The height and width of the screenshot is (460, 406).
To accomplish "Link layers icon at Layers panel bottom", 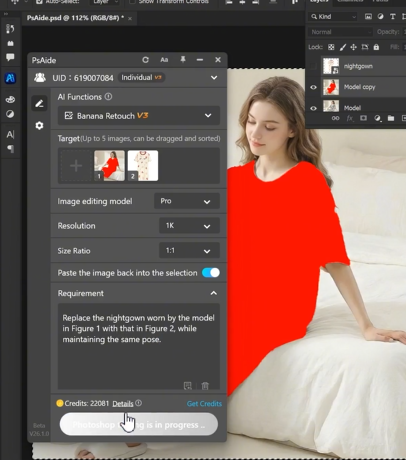I will click(335, 118).
